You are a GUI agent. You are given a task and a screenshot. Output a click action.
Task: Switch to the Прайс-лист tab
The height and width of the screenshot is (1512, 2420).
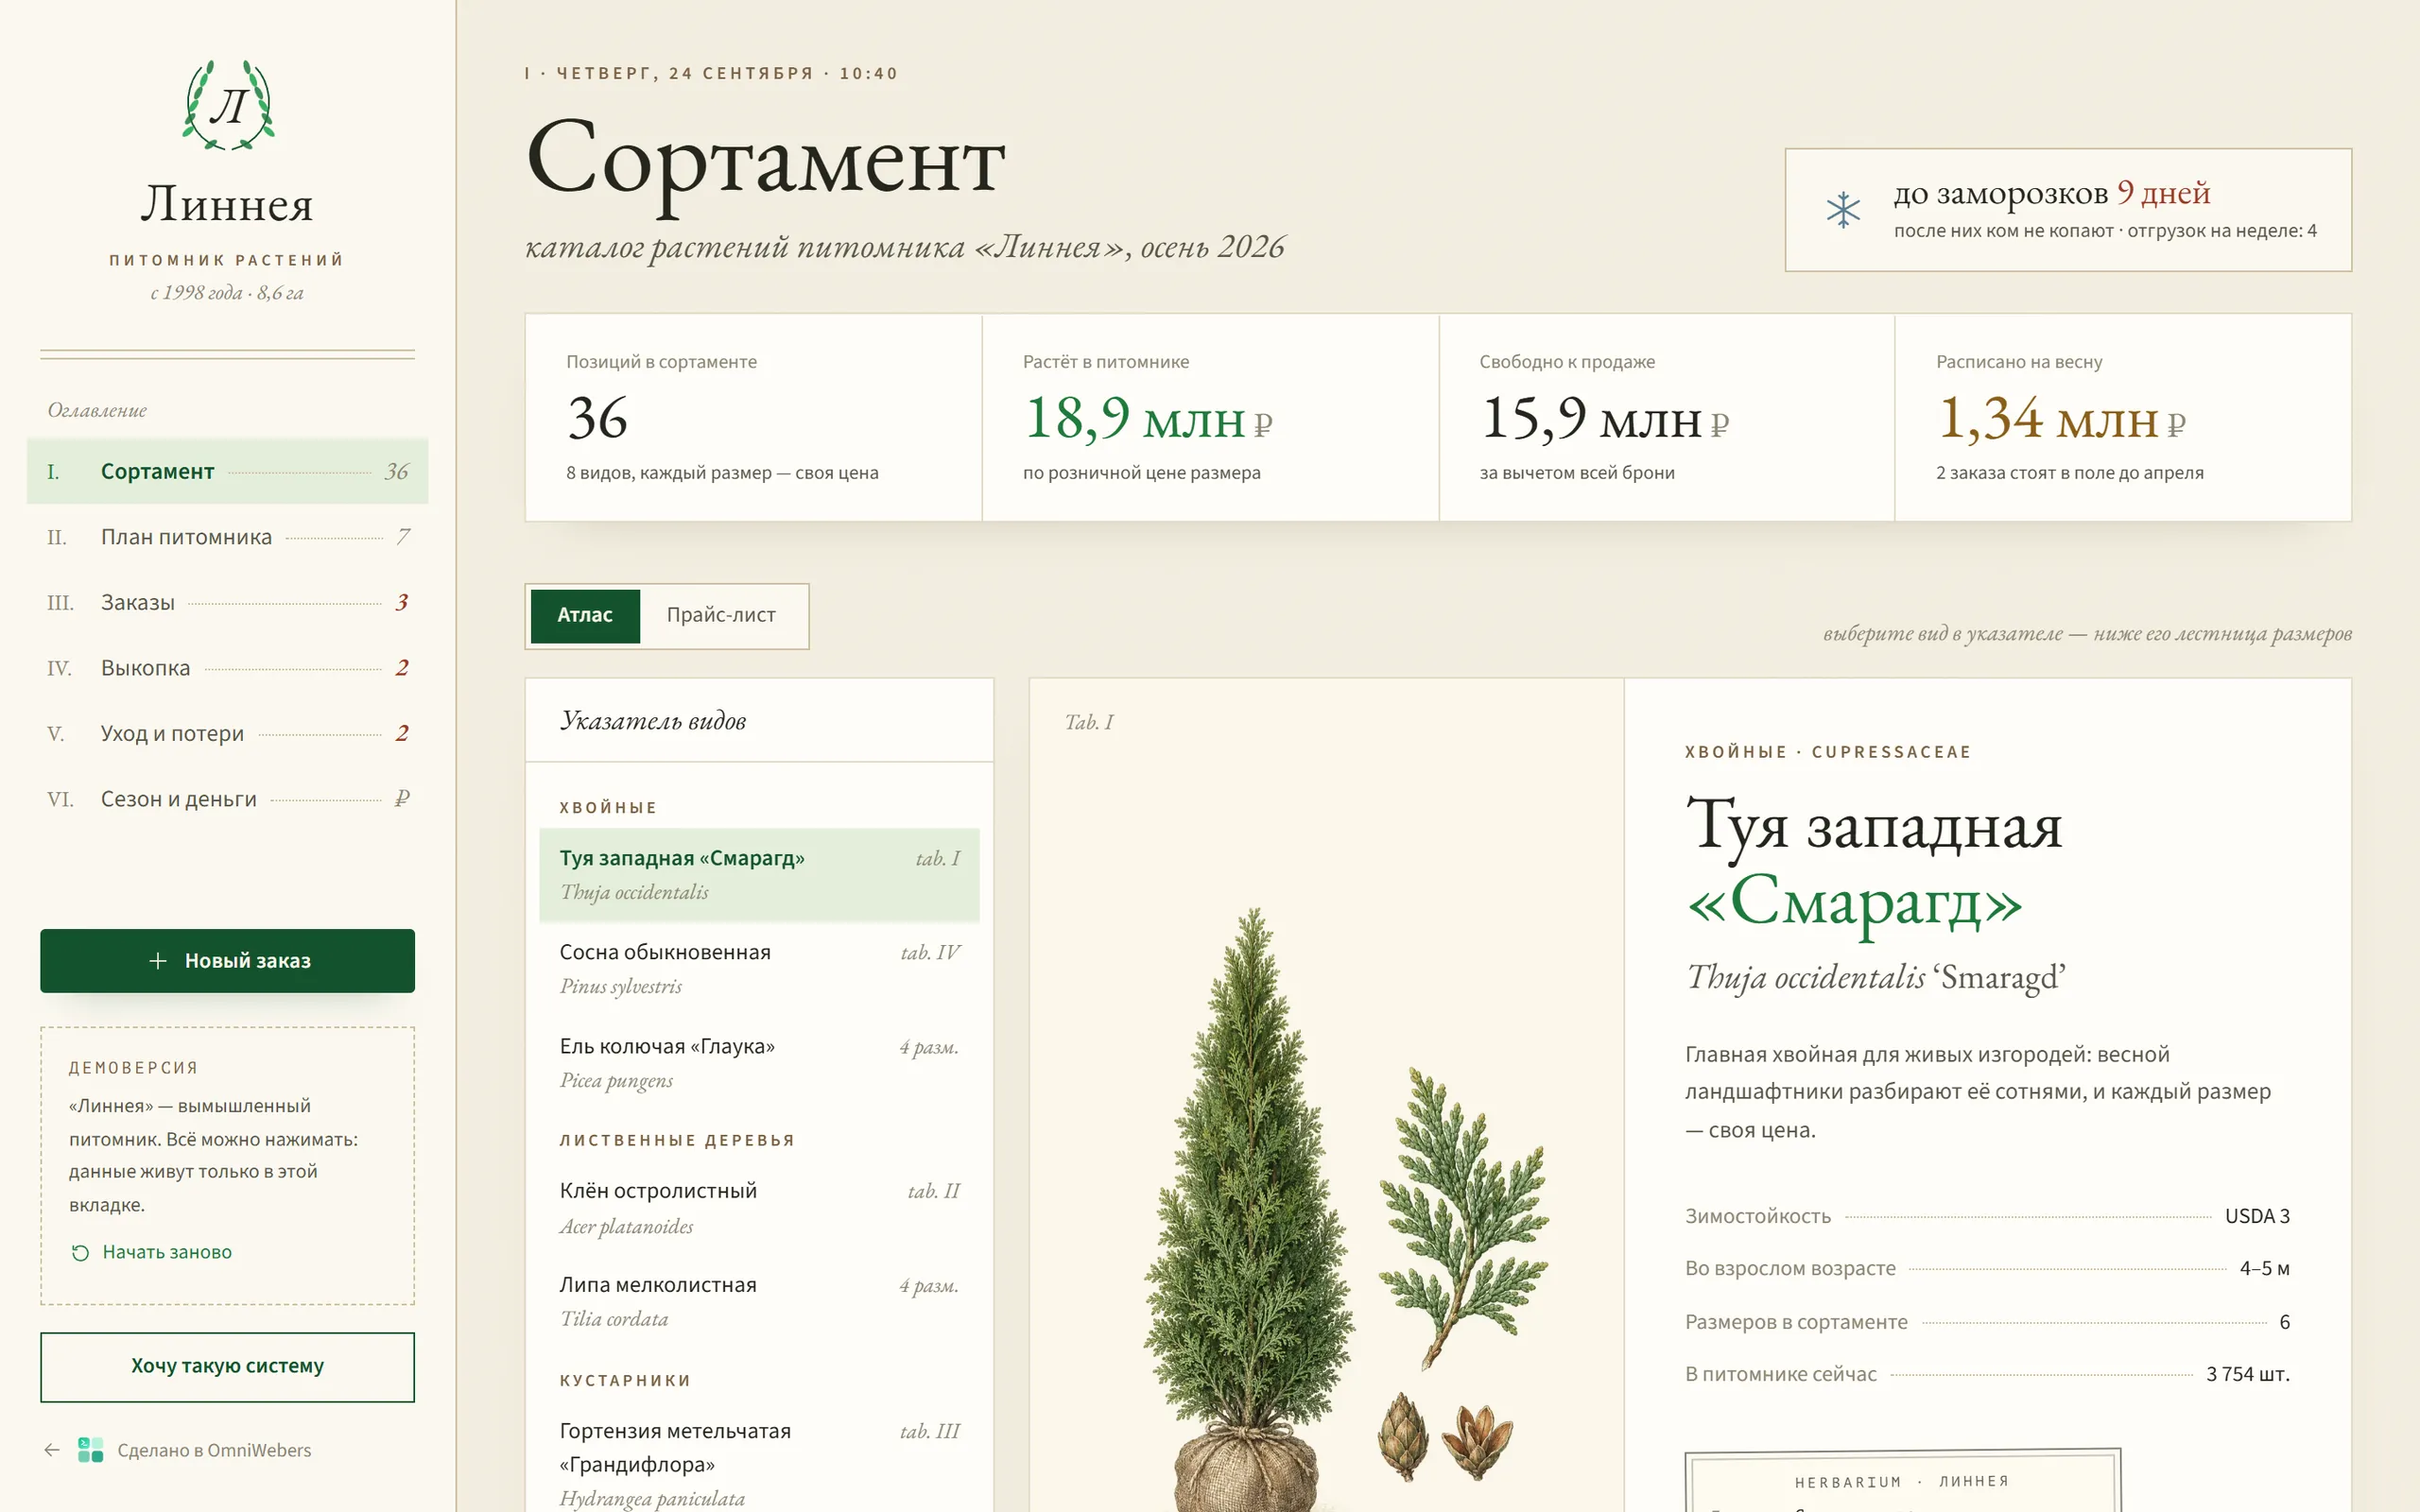[721, 616]
